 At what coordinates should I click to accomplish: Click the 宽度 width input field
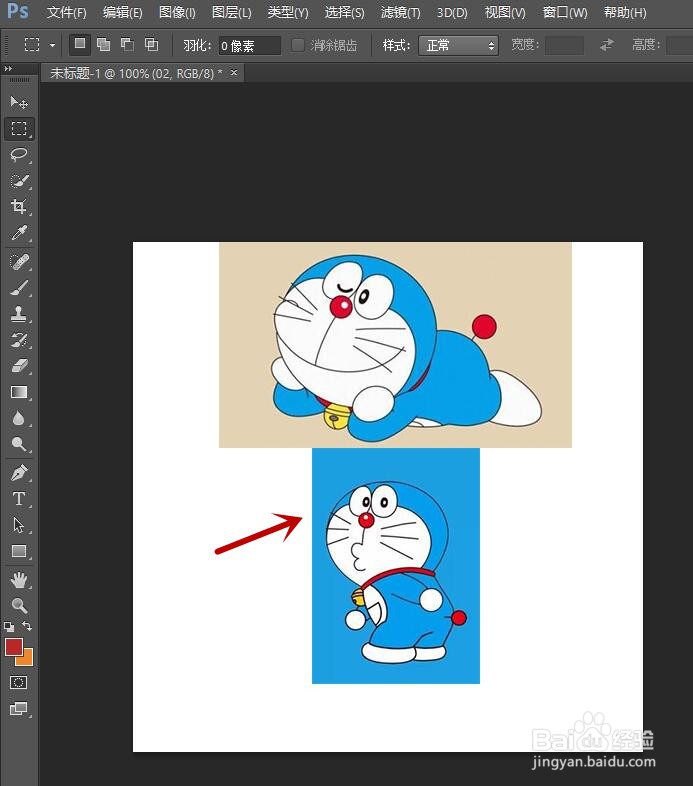[x=564, y=45]
